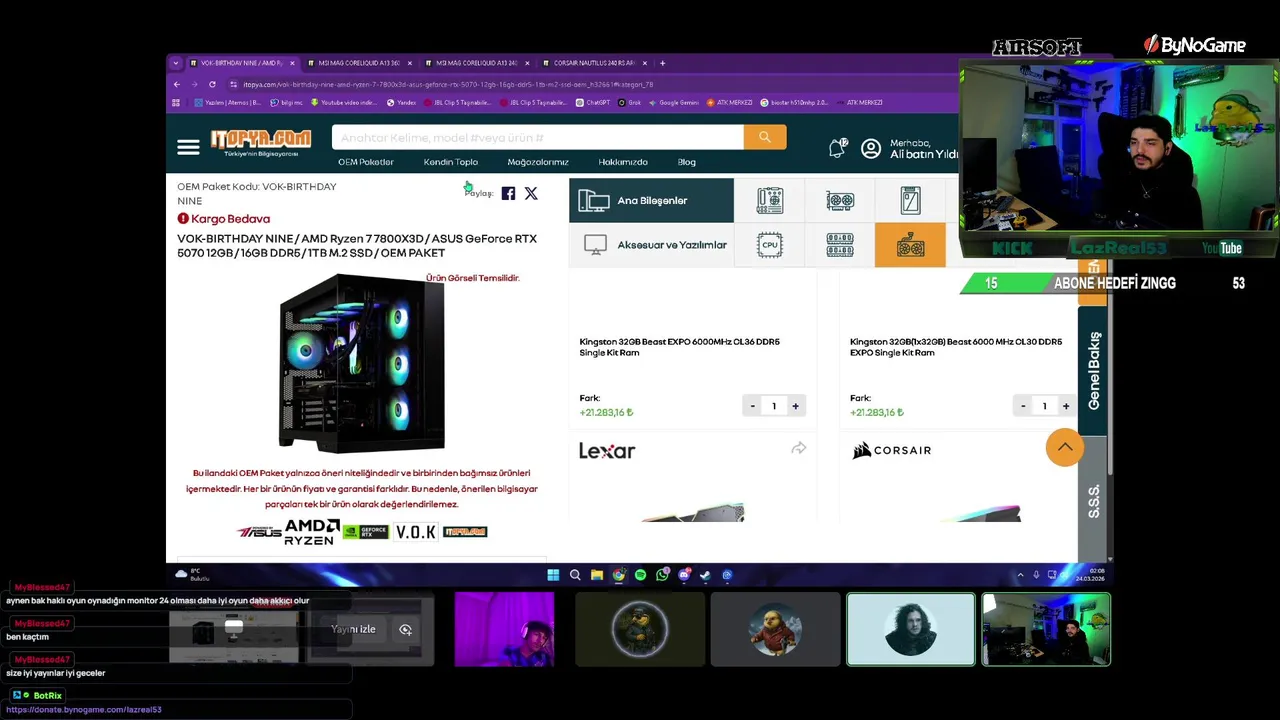Click the Lexar brand logo
Viewport: 1280px width, 720px height.
607,451
